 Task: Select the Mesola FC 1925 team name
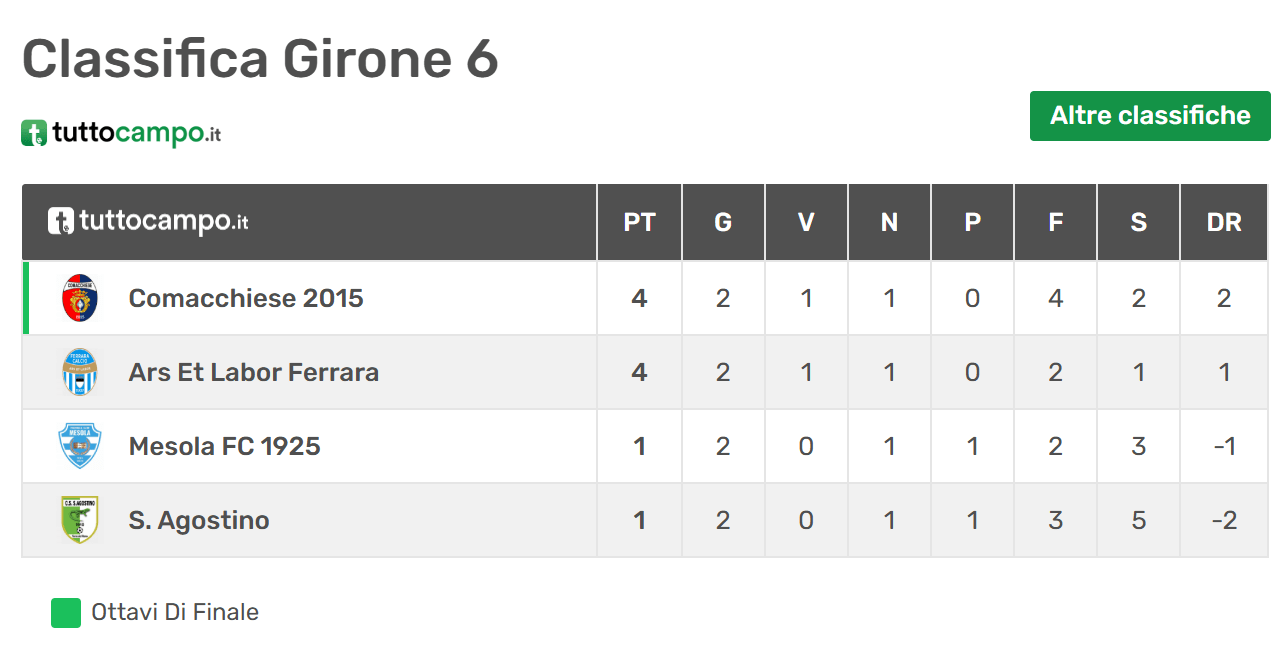coord(225,446)
